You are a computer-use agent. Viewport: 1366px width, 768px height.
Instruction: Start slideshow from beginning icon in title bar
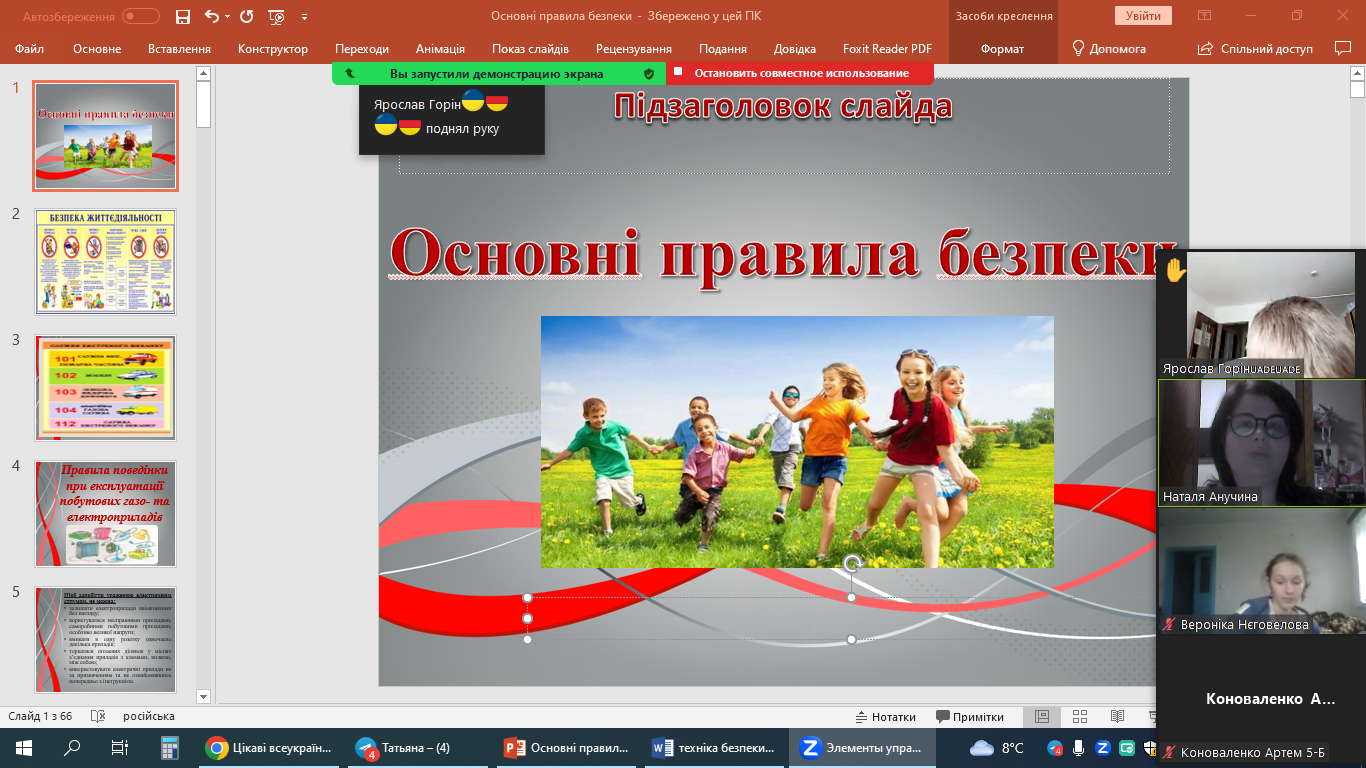pyautogui.click(x=277, y=17)
